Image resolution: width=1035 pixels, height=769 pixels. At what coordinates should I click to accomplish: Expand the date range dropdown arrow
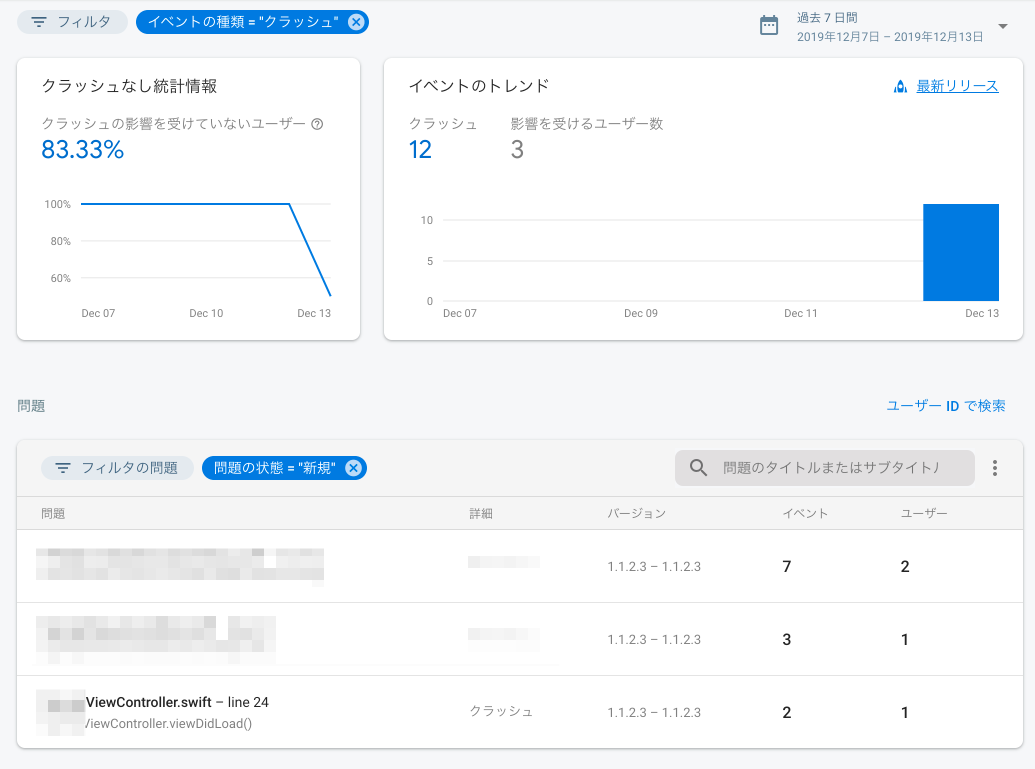point(1003,27)
